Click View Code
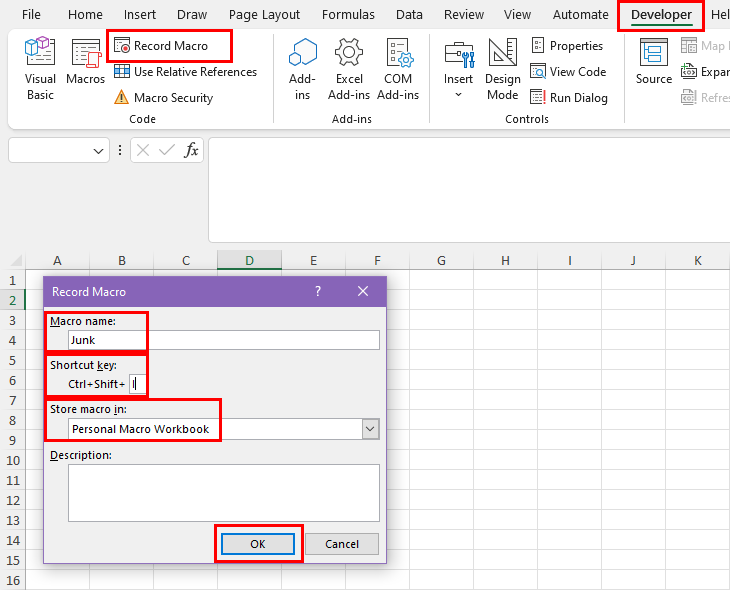Screen dimensions: 730x590 [568, 72]
